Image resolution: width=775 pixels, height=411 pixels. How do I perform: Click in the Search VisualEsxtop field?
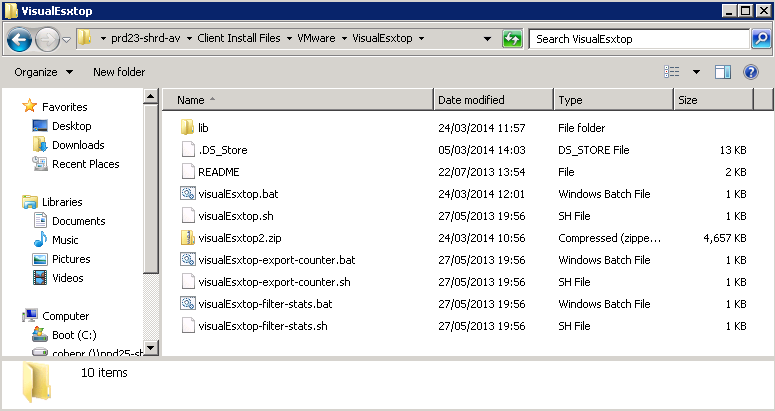coord(639,39)
